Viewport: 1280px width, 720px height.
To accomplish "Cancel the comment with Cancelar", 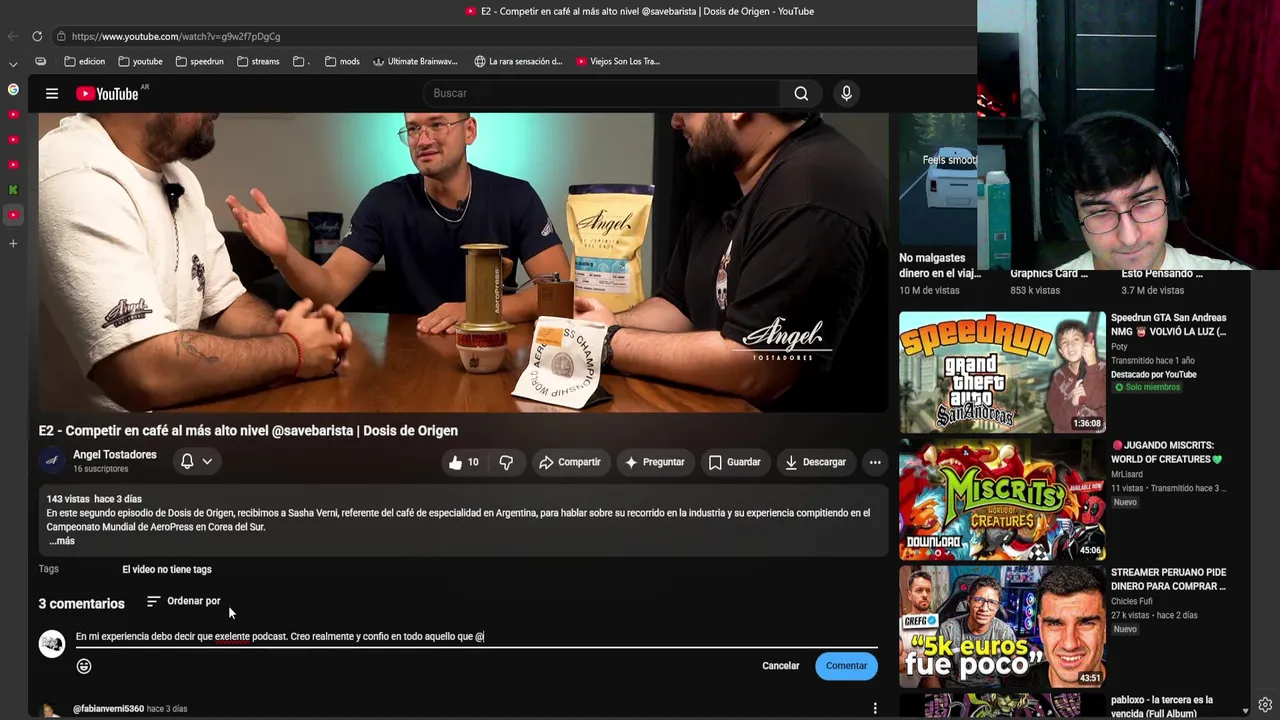I will point(780,666).
